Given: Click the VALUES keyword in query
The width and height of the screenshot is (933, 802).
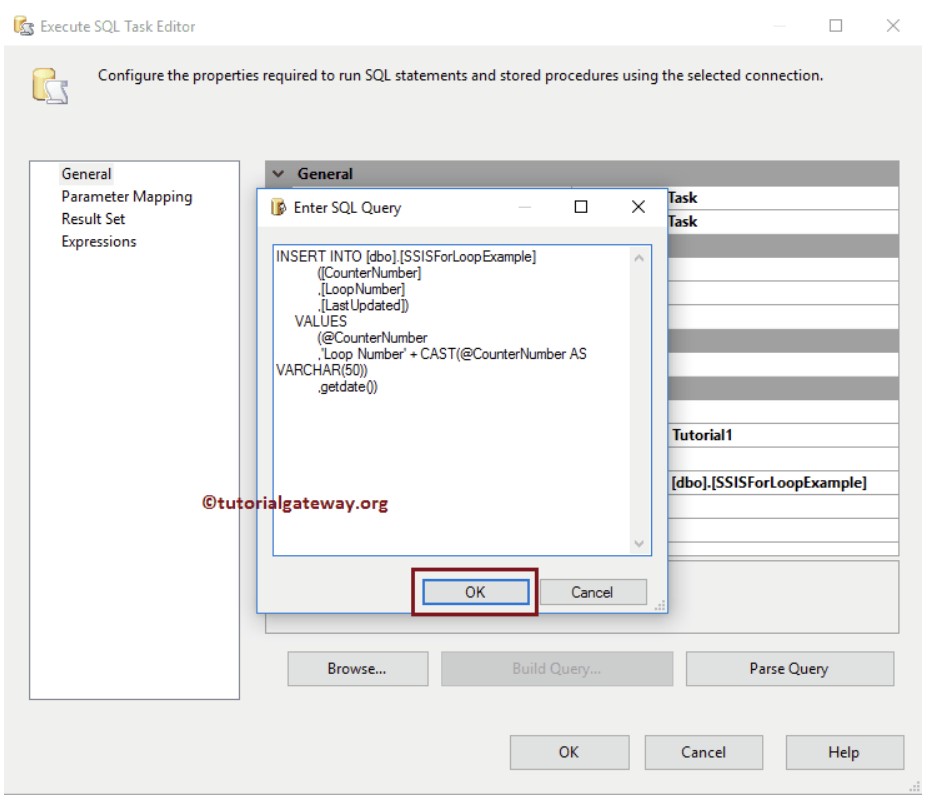Looking at the screenshot, I should click(321, 321).
